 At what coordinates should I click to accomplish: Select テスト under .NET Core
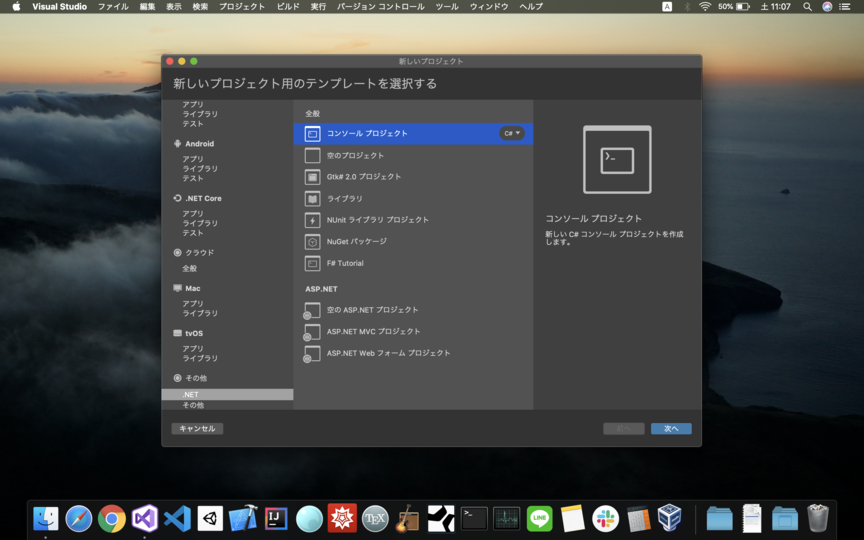pyautogui.click(x=193, y=233)
